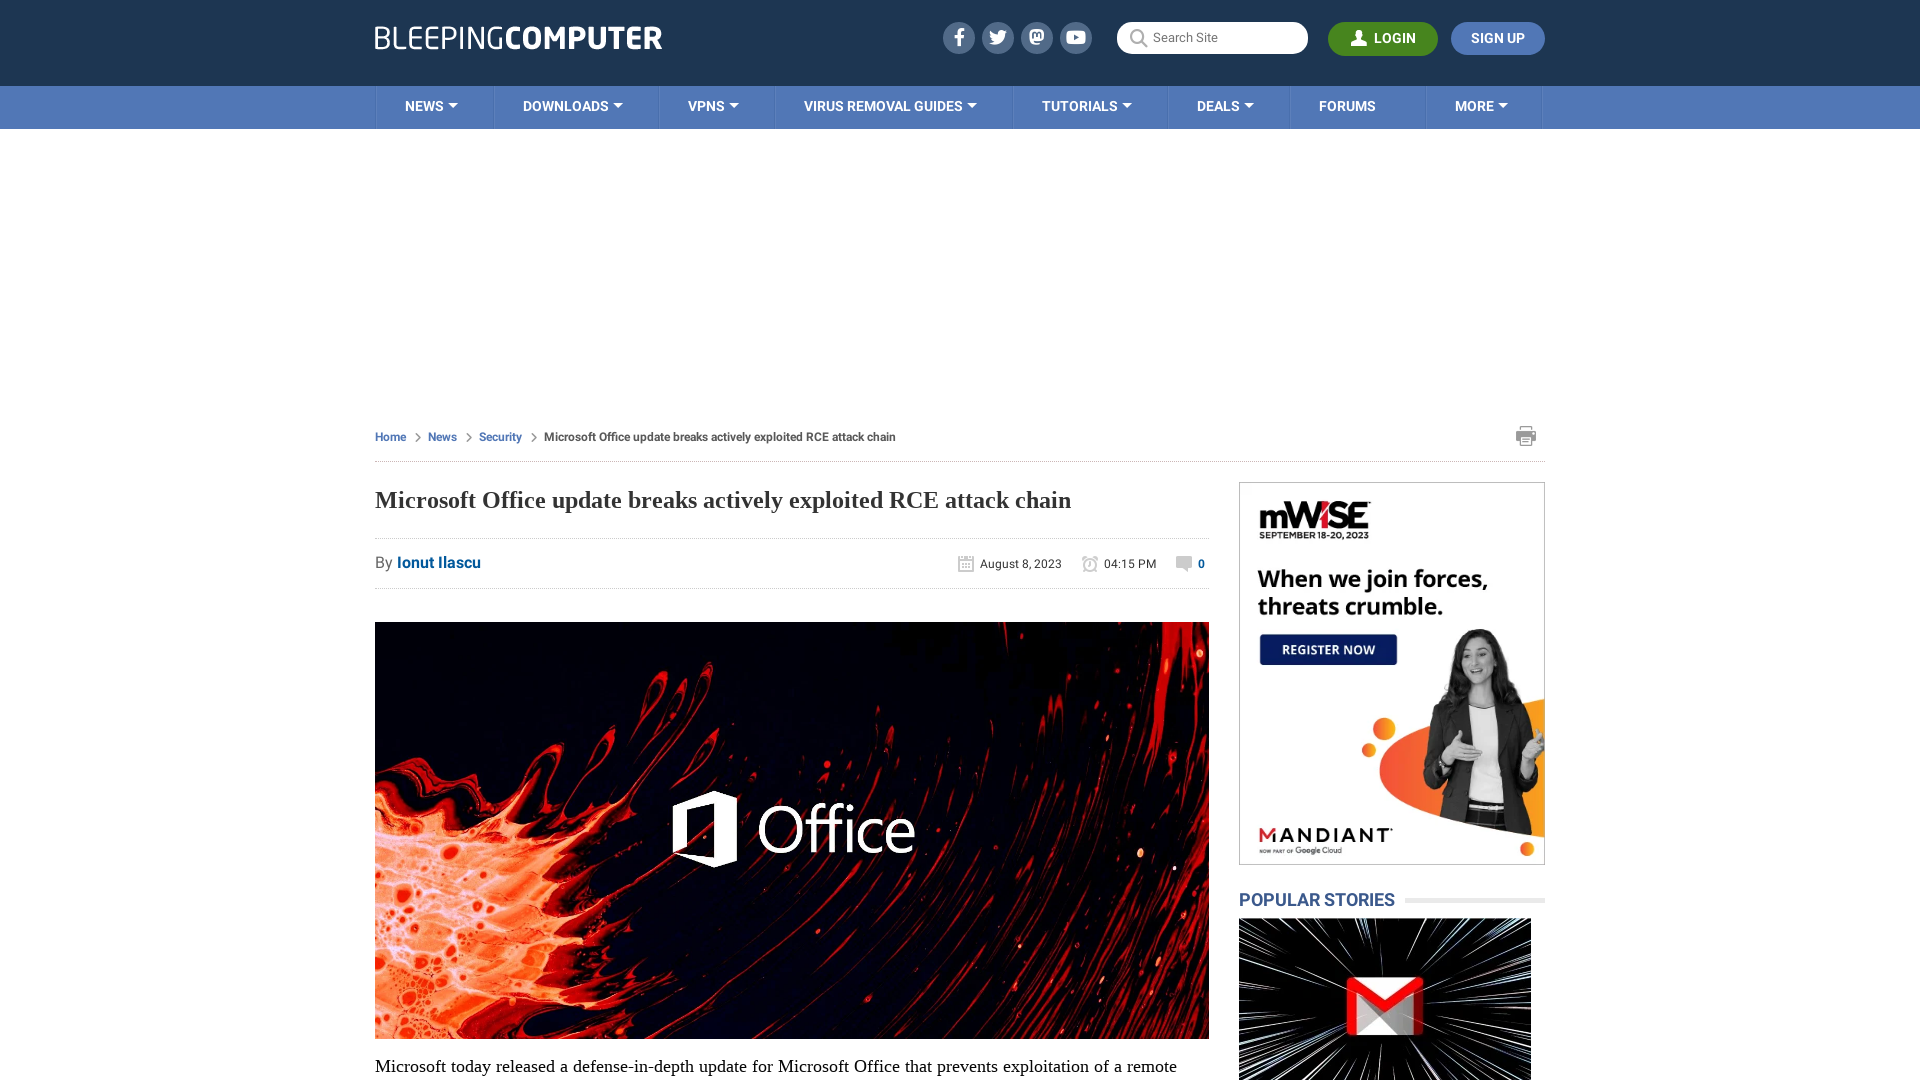Click the Security breadcrumb link
This screenshot has height=1080, width=1920.
point(500,436)
